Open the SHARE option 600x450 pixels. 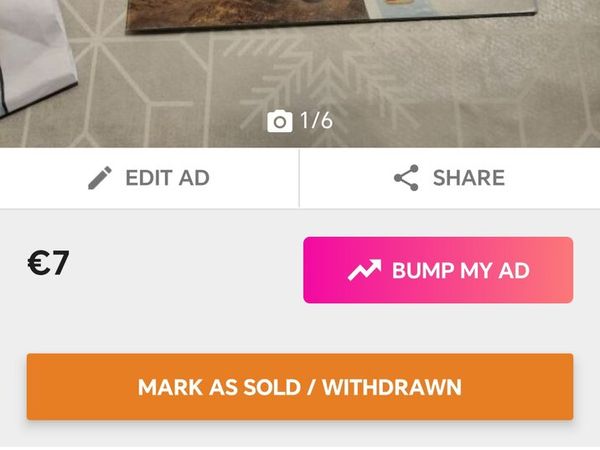click(x=450, y=178)
